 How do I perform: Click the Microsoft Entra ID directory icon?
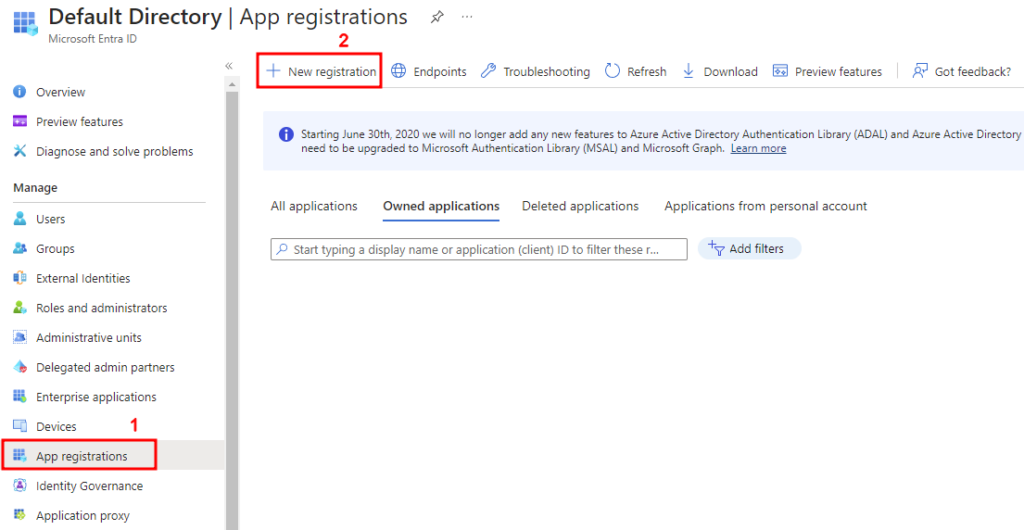(x=25, y=24)
